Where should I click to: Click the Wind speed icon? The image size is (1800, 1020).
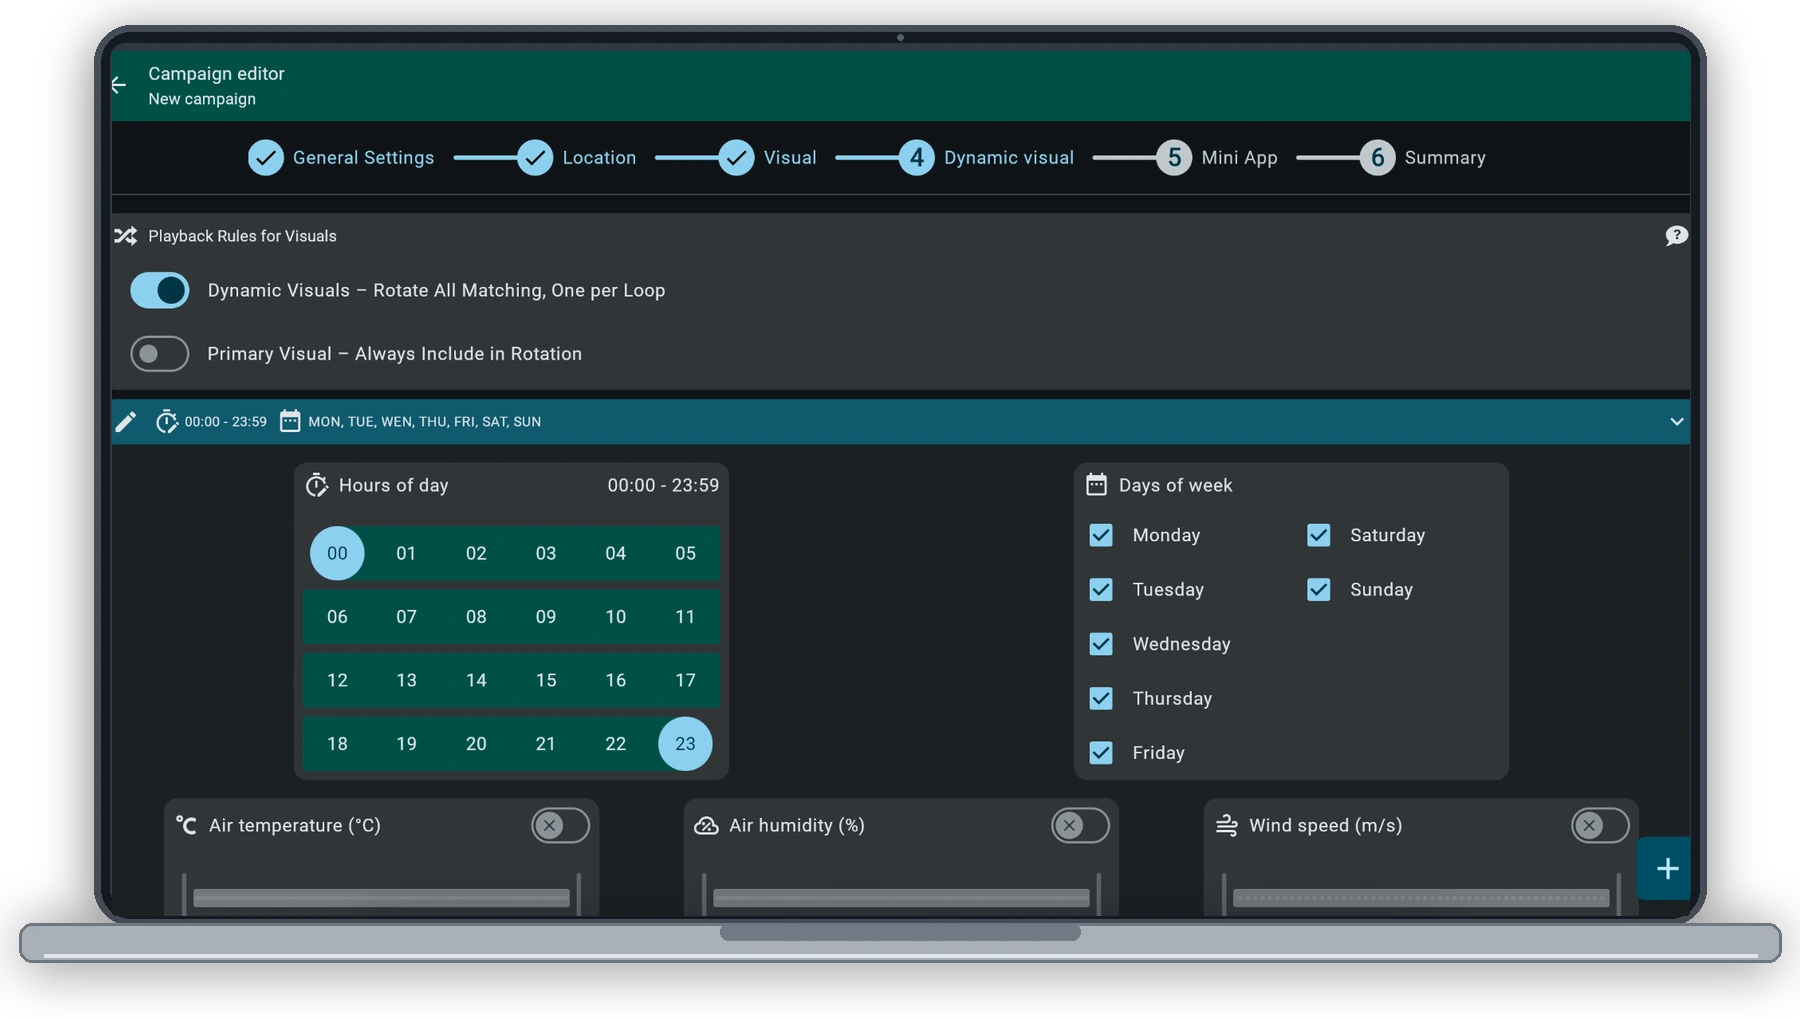[x=1226, y=825]
